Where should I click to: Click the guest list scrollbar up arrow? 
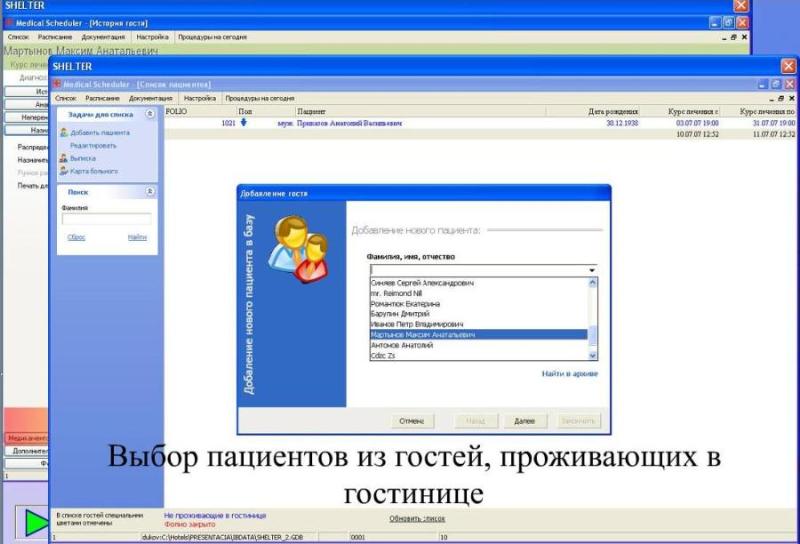(x=592, y=283)
